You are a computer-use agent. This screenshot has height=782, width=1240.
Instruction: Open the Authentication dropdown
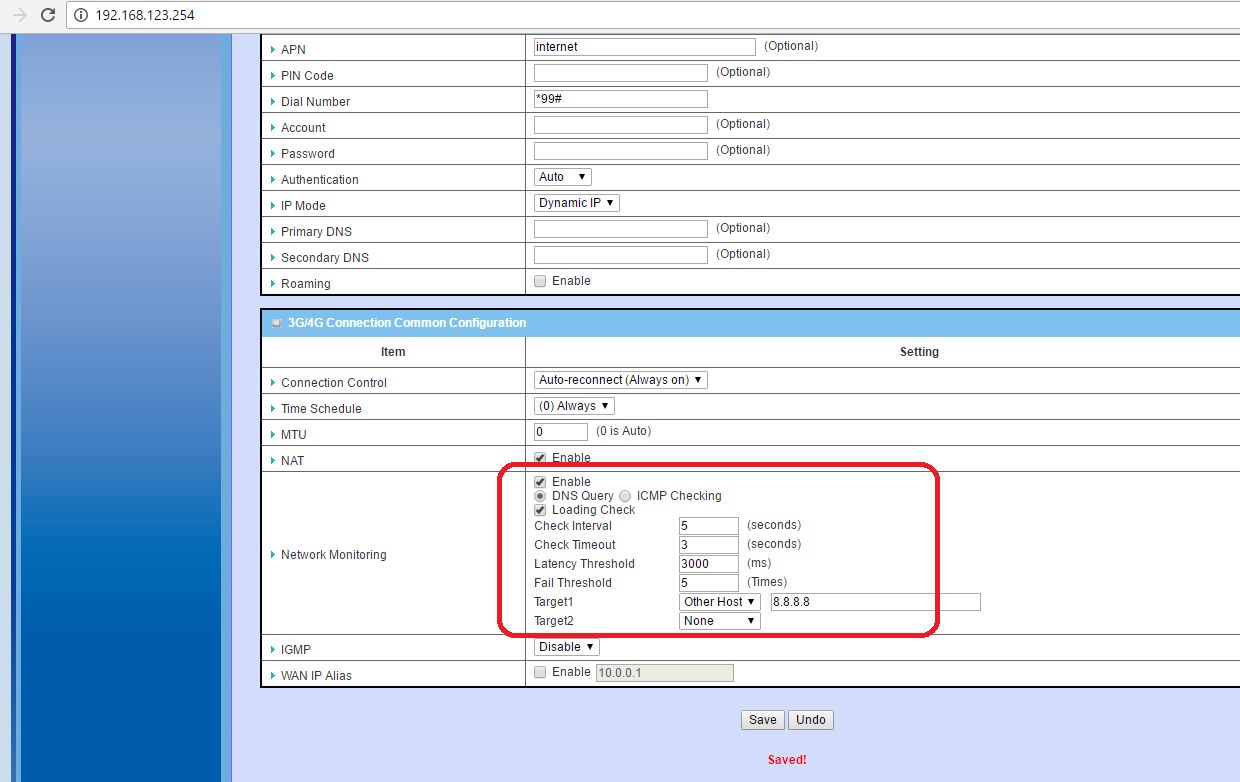click(x=563, y=177)
